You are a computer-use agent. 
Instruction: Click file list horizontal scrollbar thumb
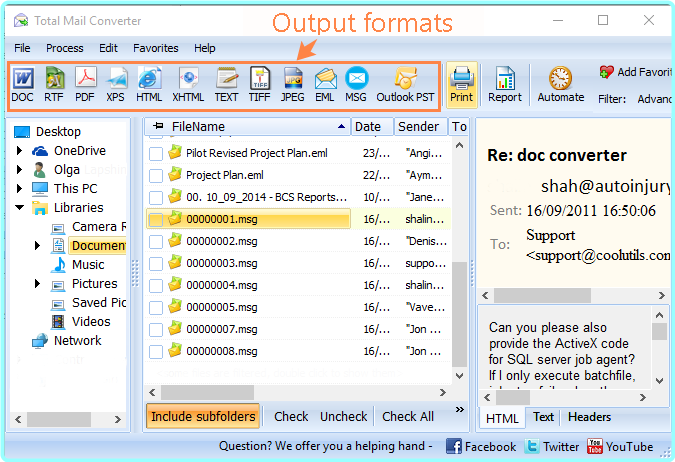click(x=207, y=392)
